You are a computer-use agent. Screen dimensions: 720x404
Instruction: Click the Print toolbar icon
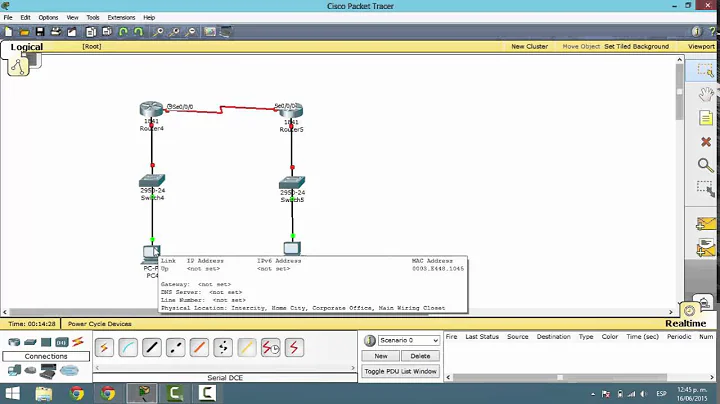[56, 32]
